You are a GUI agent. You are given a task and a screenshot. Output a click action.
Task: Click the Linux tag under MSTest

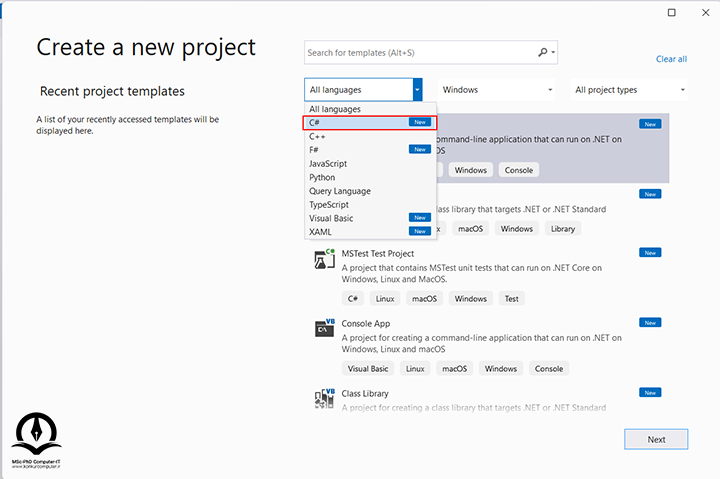[385, 299]
